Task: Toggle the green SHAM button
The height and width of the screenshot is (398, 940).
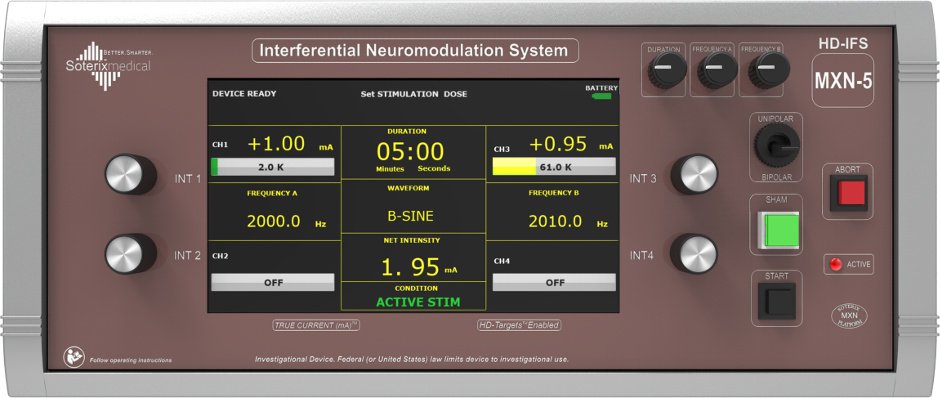Action: [778, 230]
